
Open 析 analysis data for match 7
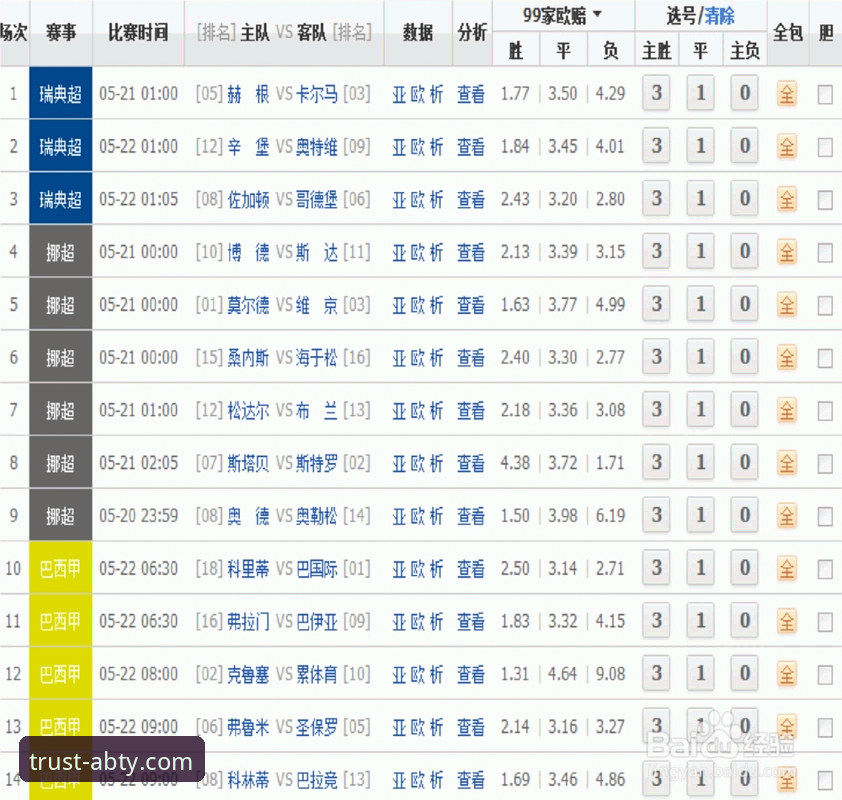(437, 411)
